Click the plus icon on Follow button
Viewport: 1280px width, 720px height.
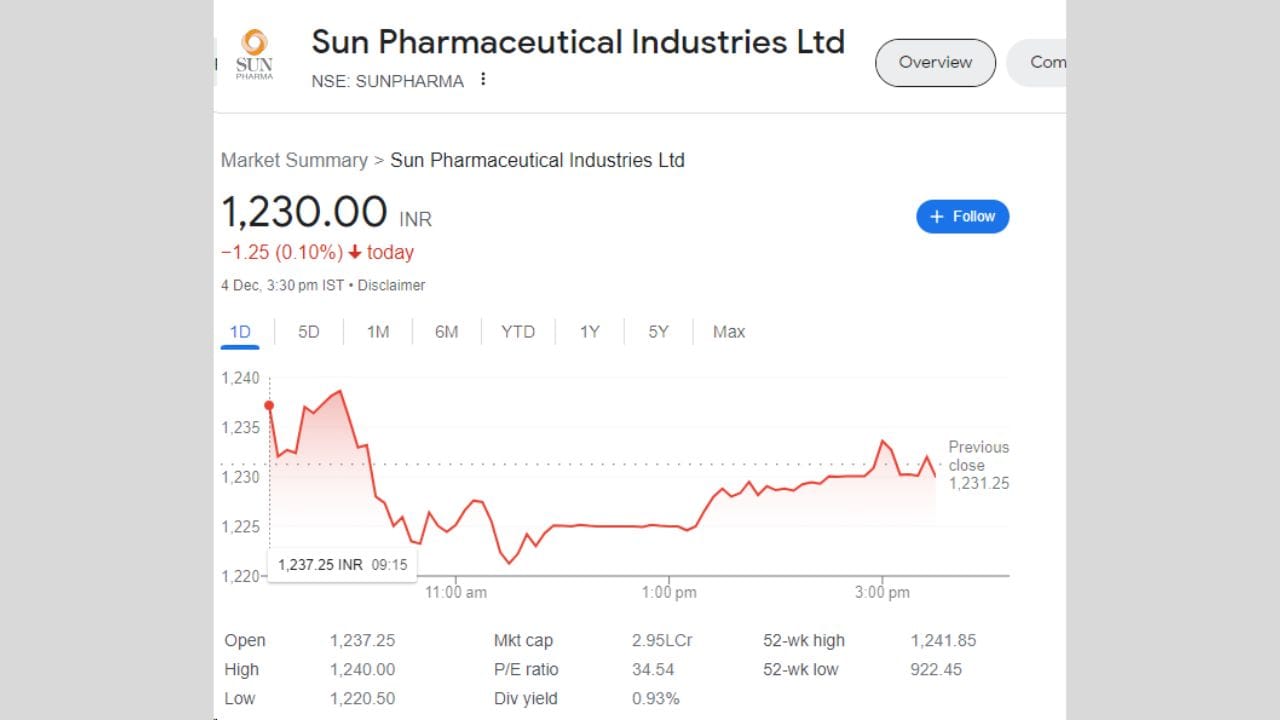(936, 216)
